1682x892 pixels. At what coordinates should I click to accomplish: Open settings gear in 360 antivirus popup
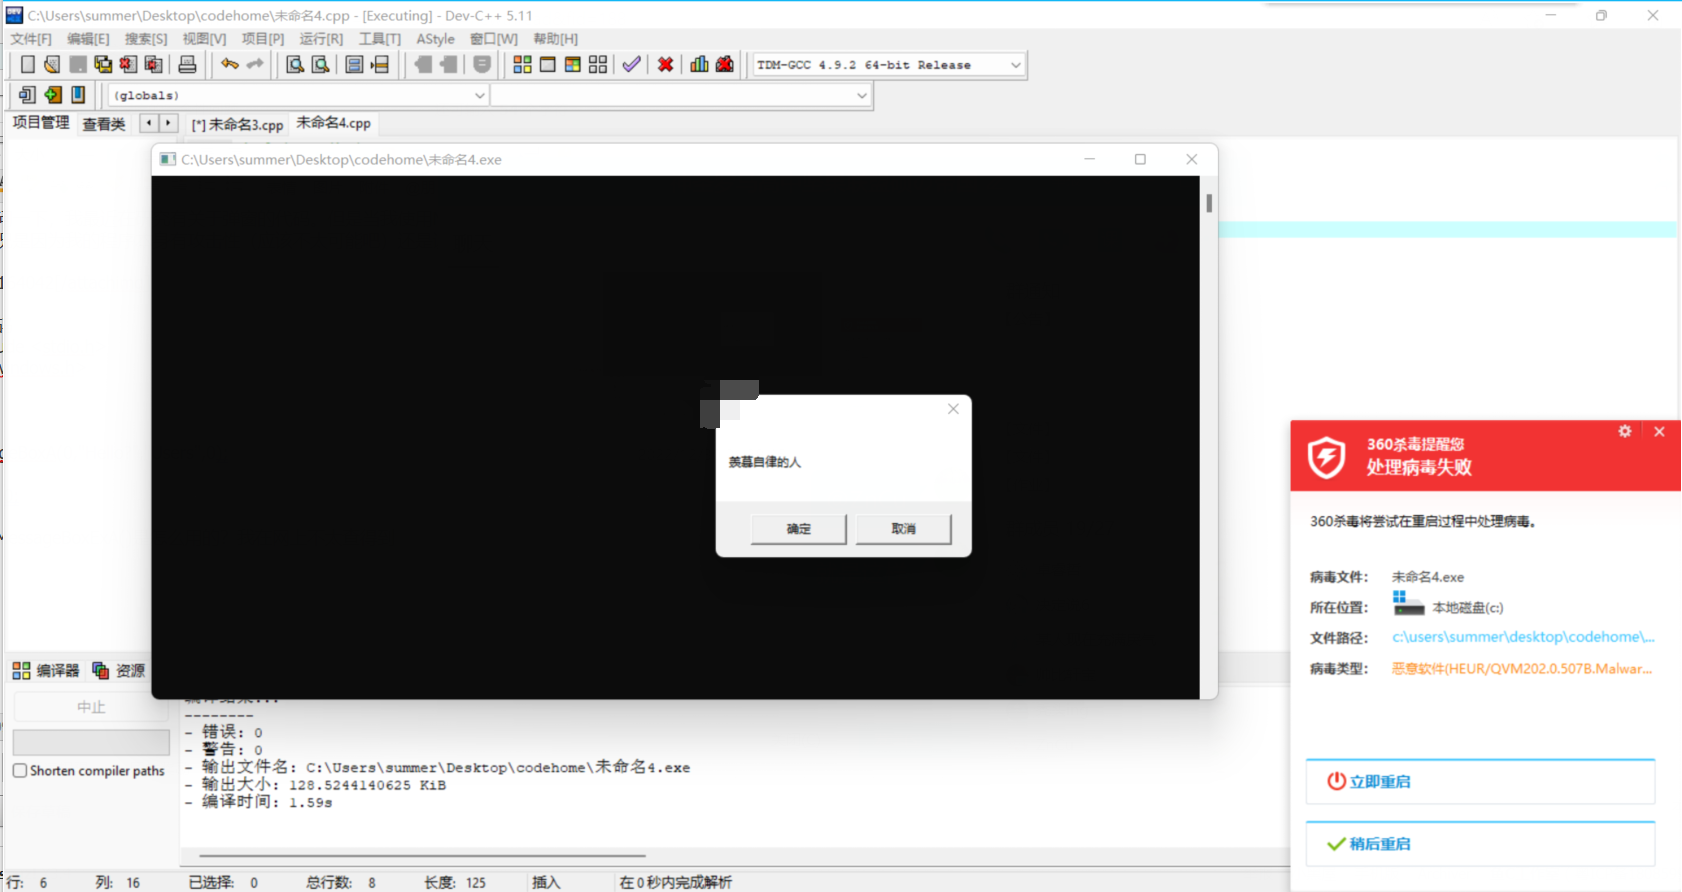coord(1625,431)
